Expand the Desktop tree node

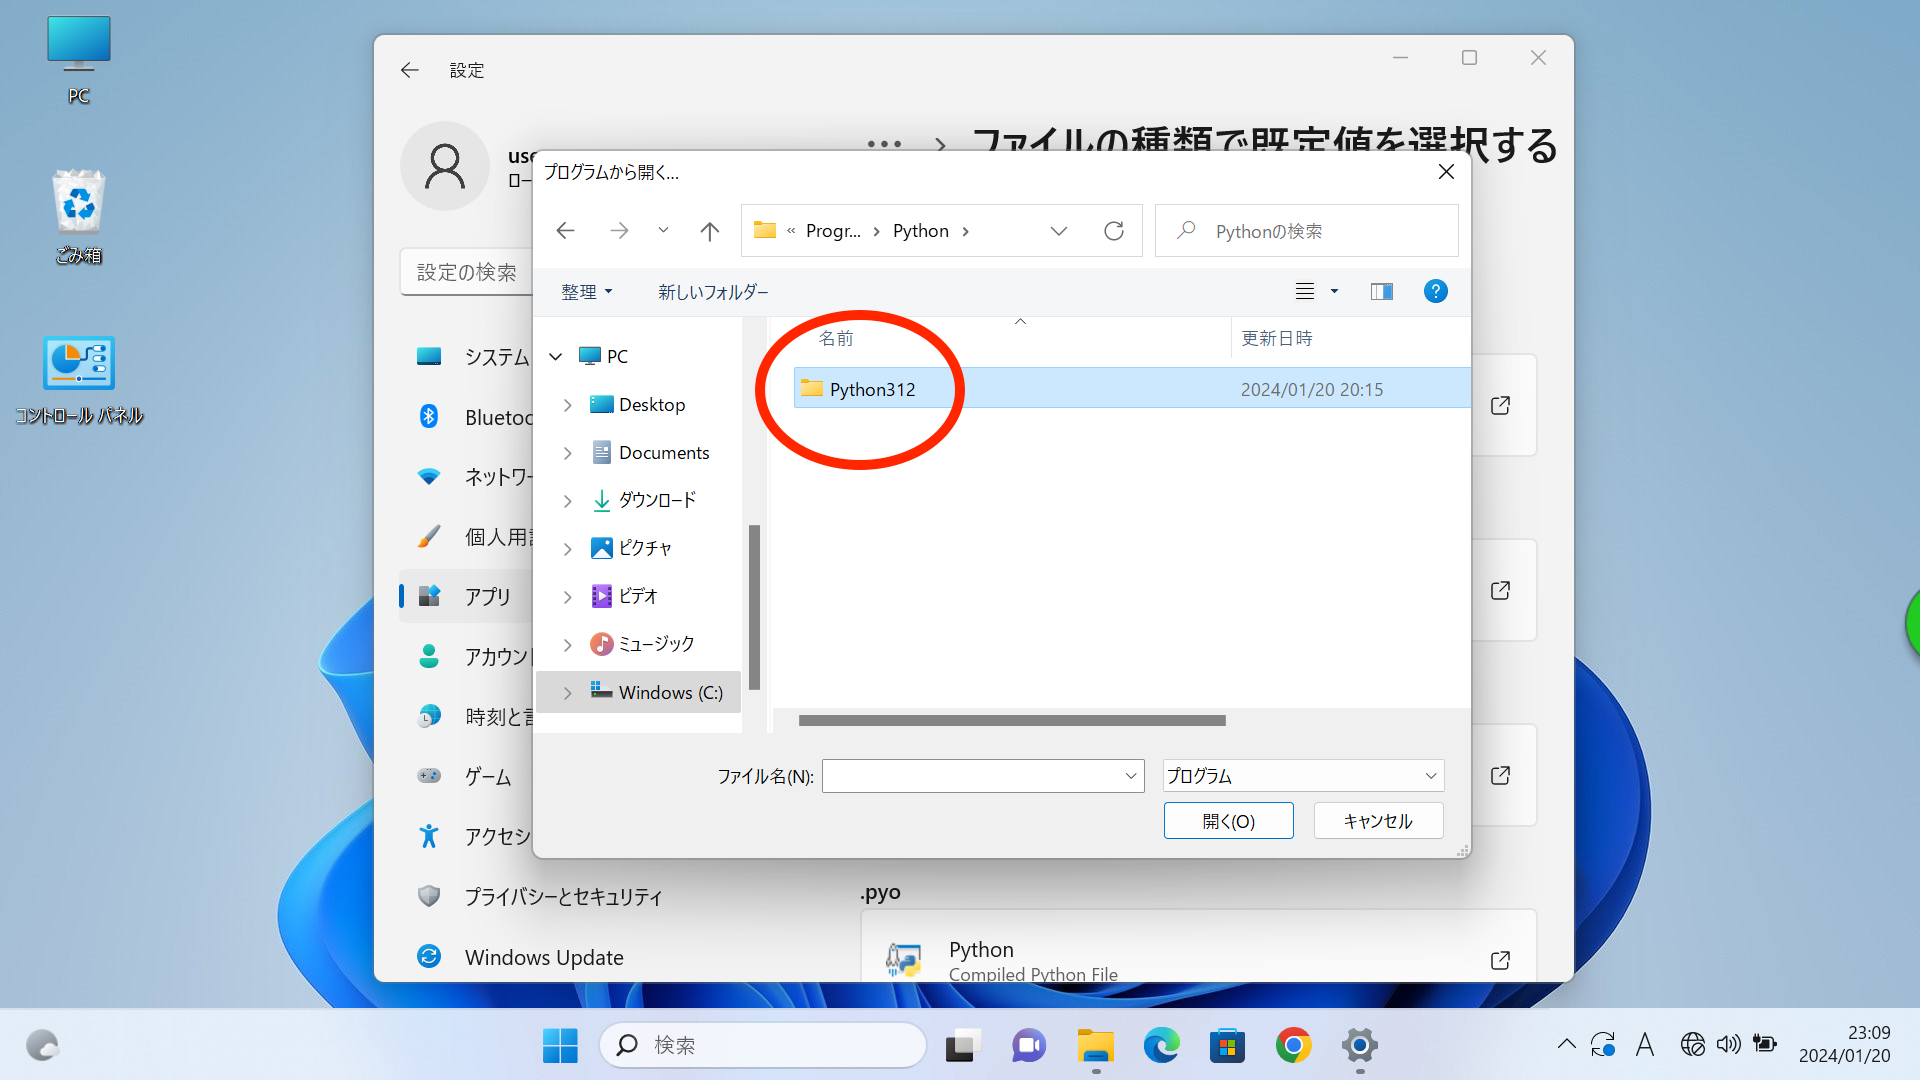567,405
